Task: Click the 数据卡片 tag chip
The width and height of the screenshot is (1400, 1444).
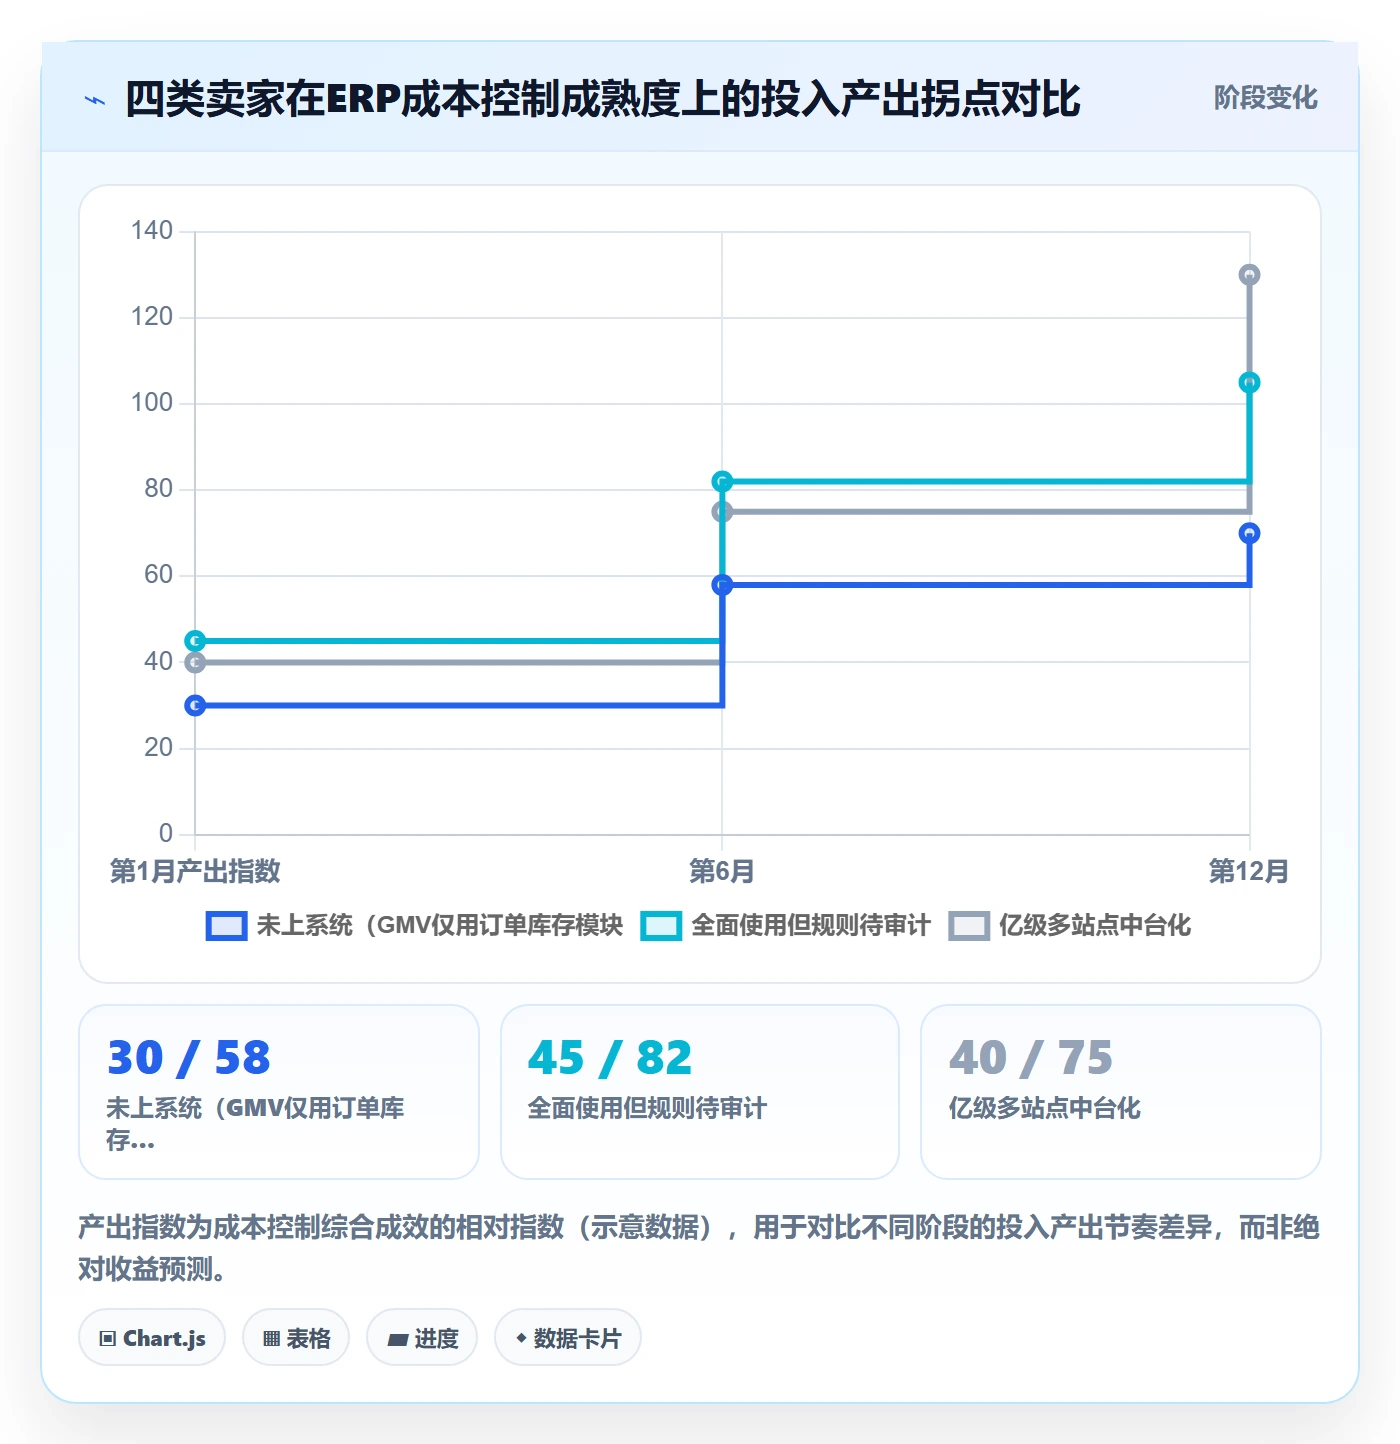Action: coord(568,1338)
